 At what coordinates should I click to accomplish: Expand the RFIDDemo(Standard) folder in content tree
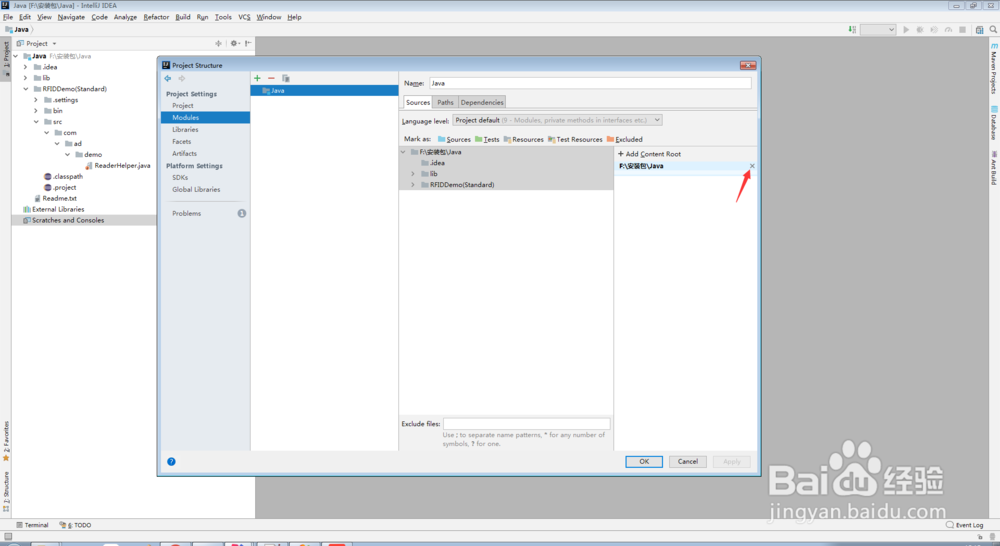pyautogui.click(x=413, y=185)
